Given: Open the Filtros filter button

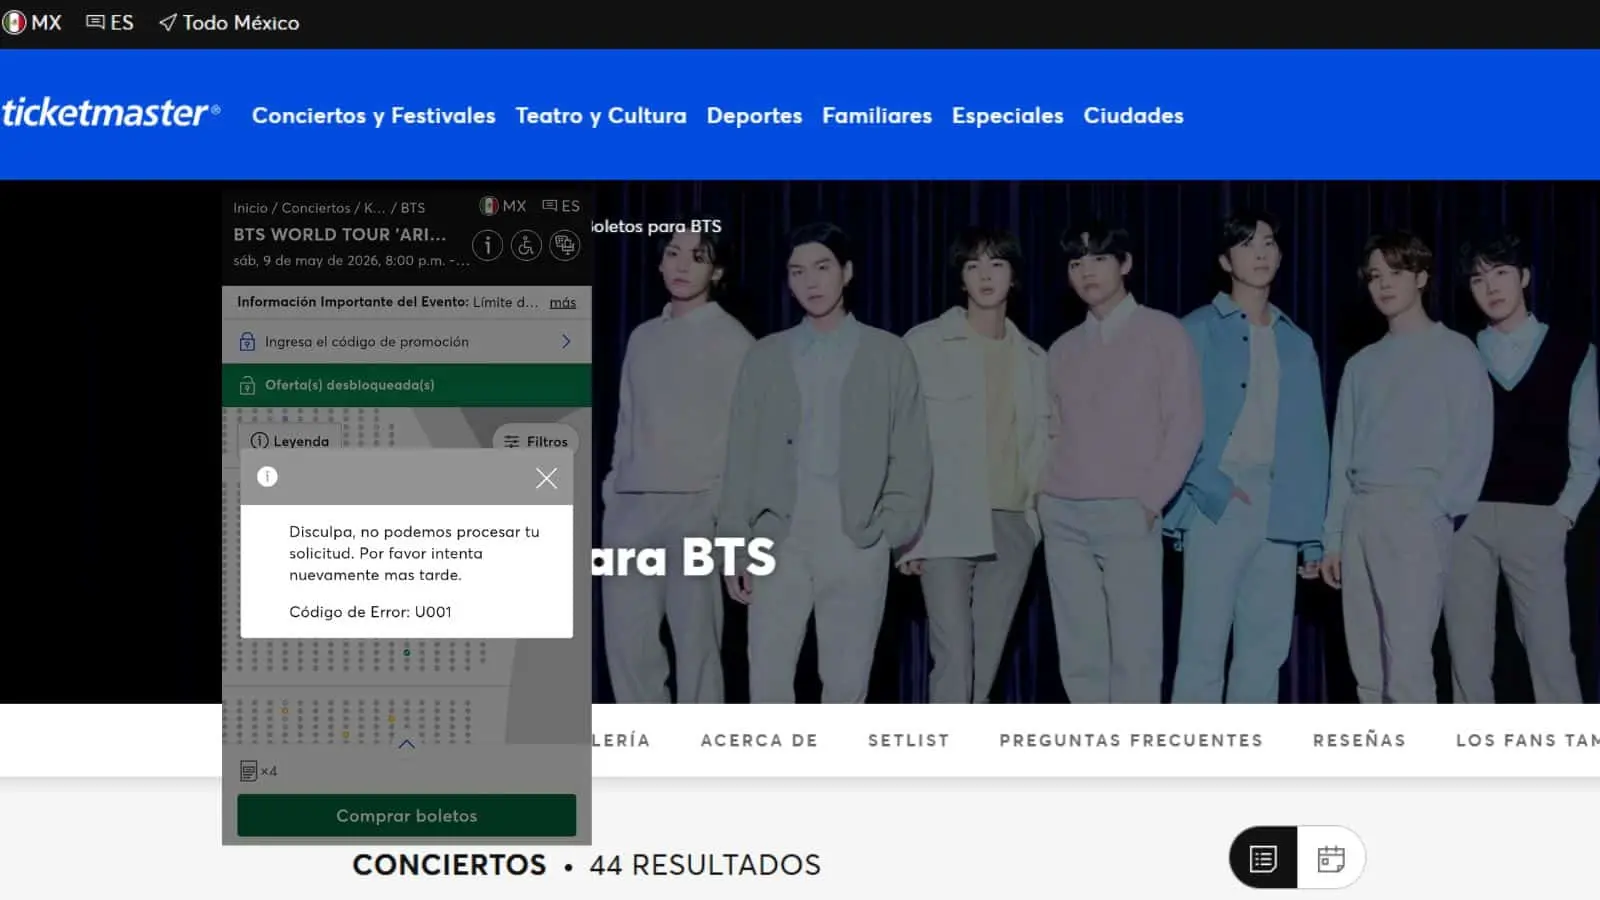Looking at the screenshot, I should (536, 441).
